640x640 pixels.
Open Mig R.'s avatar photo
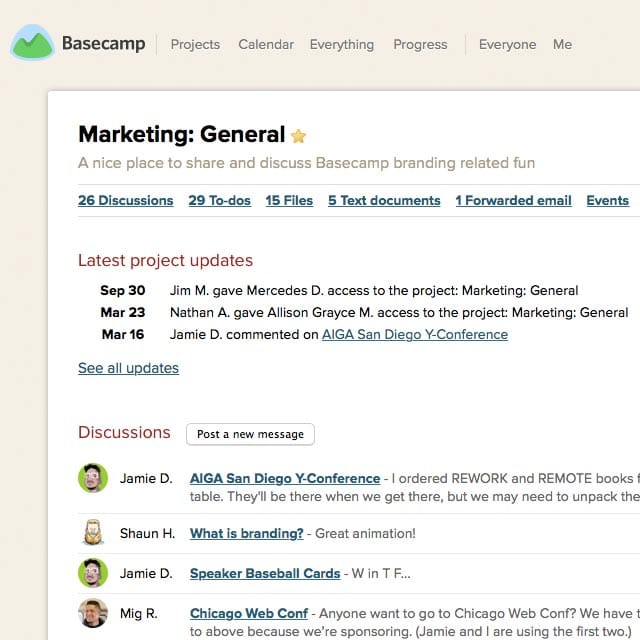click(93, 613)
